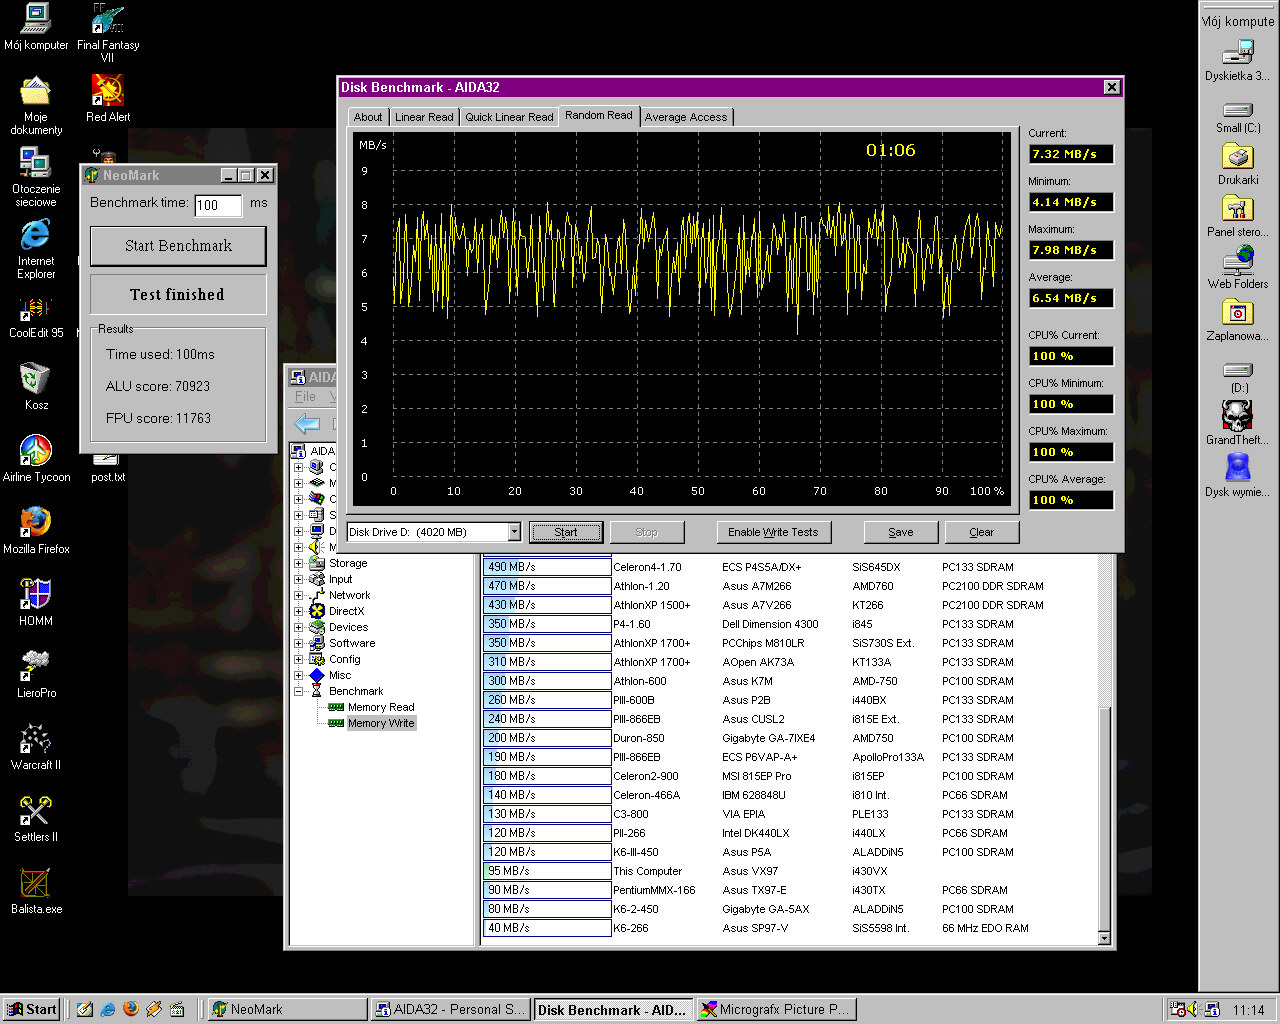Open the (D:) drive icon

[x=1238, y=377]
